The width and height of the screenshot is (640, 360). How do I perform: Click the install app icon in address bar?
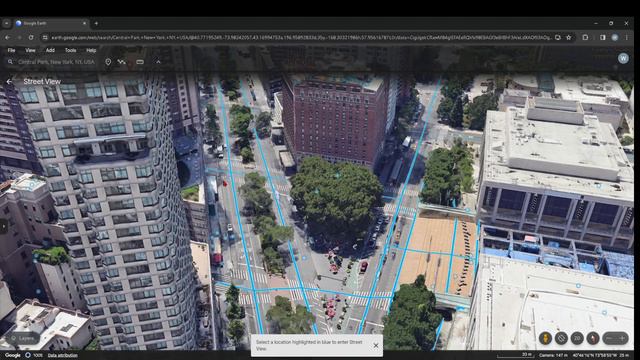click(558, 37)
